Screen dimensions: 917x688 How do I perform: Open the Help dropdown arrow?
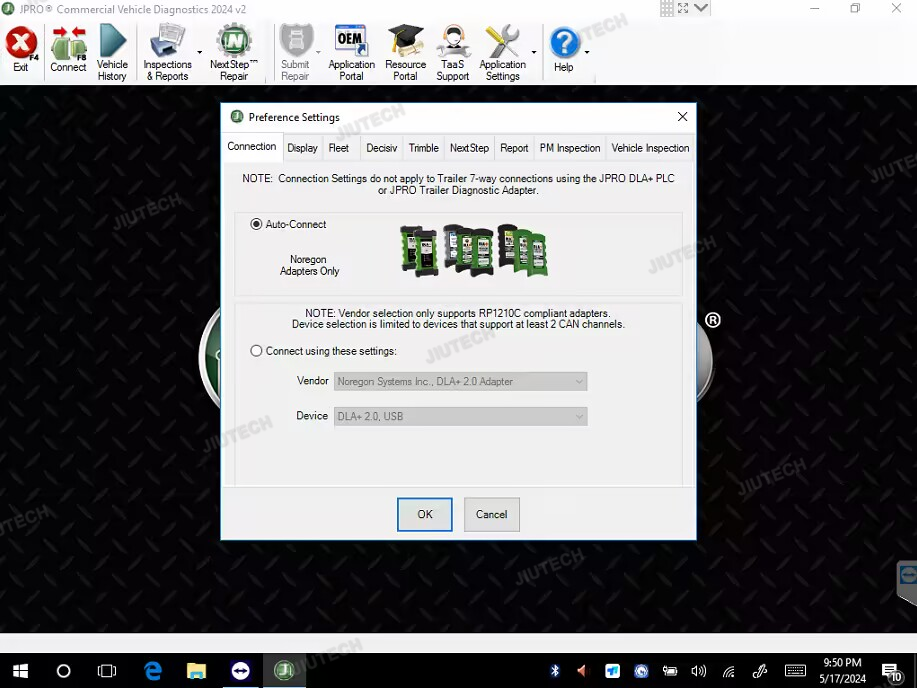[587, 52]
